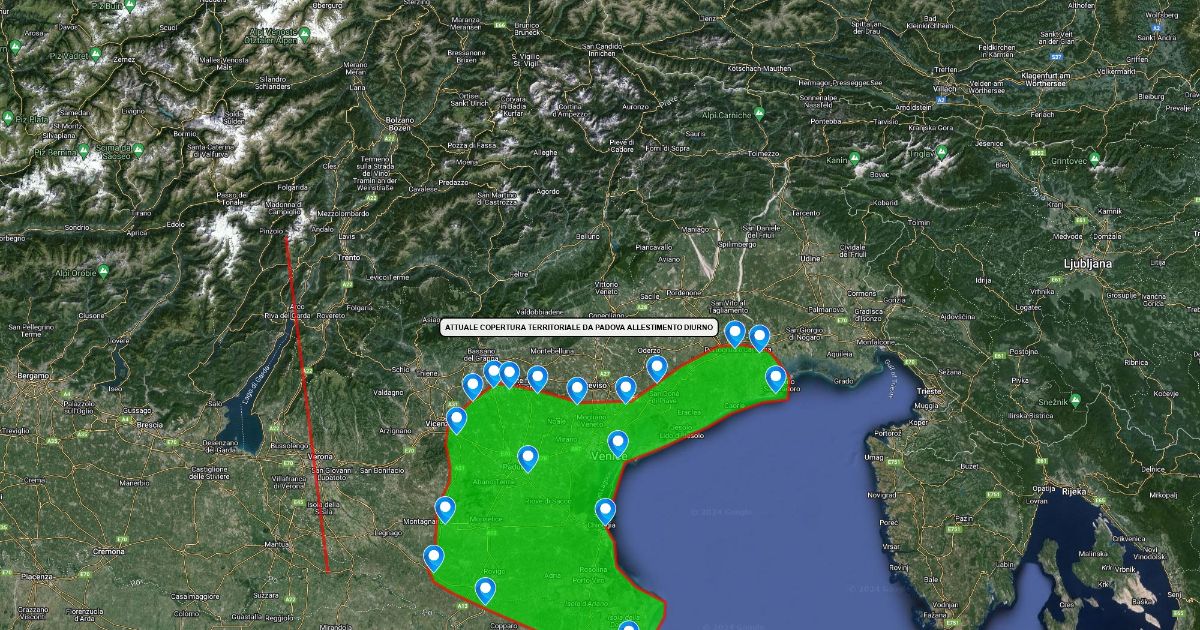Click the westernmost pin near Bassano del Grappa
The image size is (1200, 630).
[473, 385]
